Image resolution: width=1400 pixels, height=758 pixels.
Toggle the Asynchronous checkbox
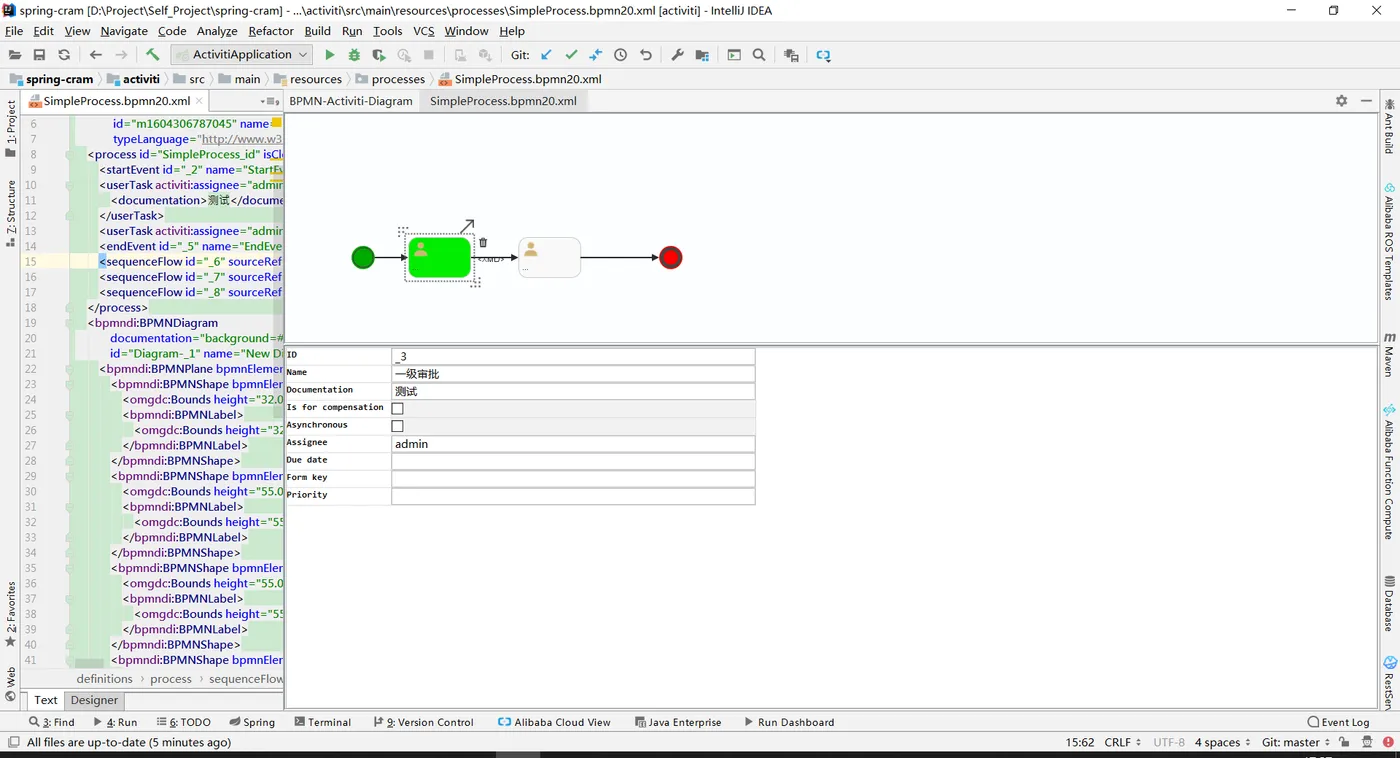(x=397, y=426)
